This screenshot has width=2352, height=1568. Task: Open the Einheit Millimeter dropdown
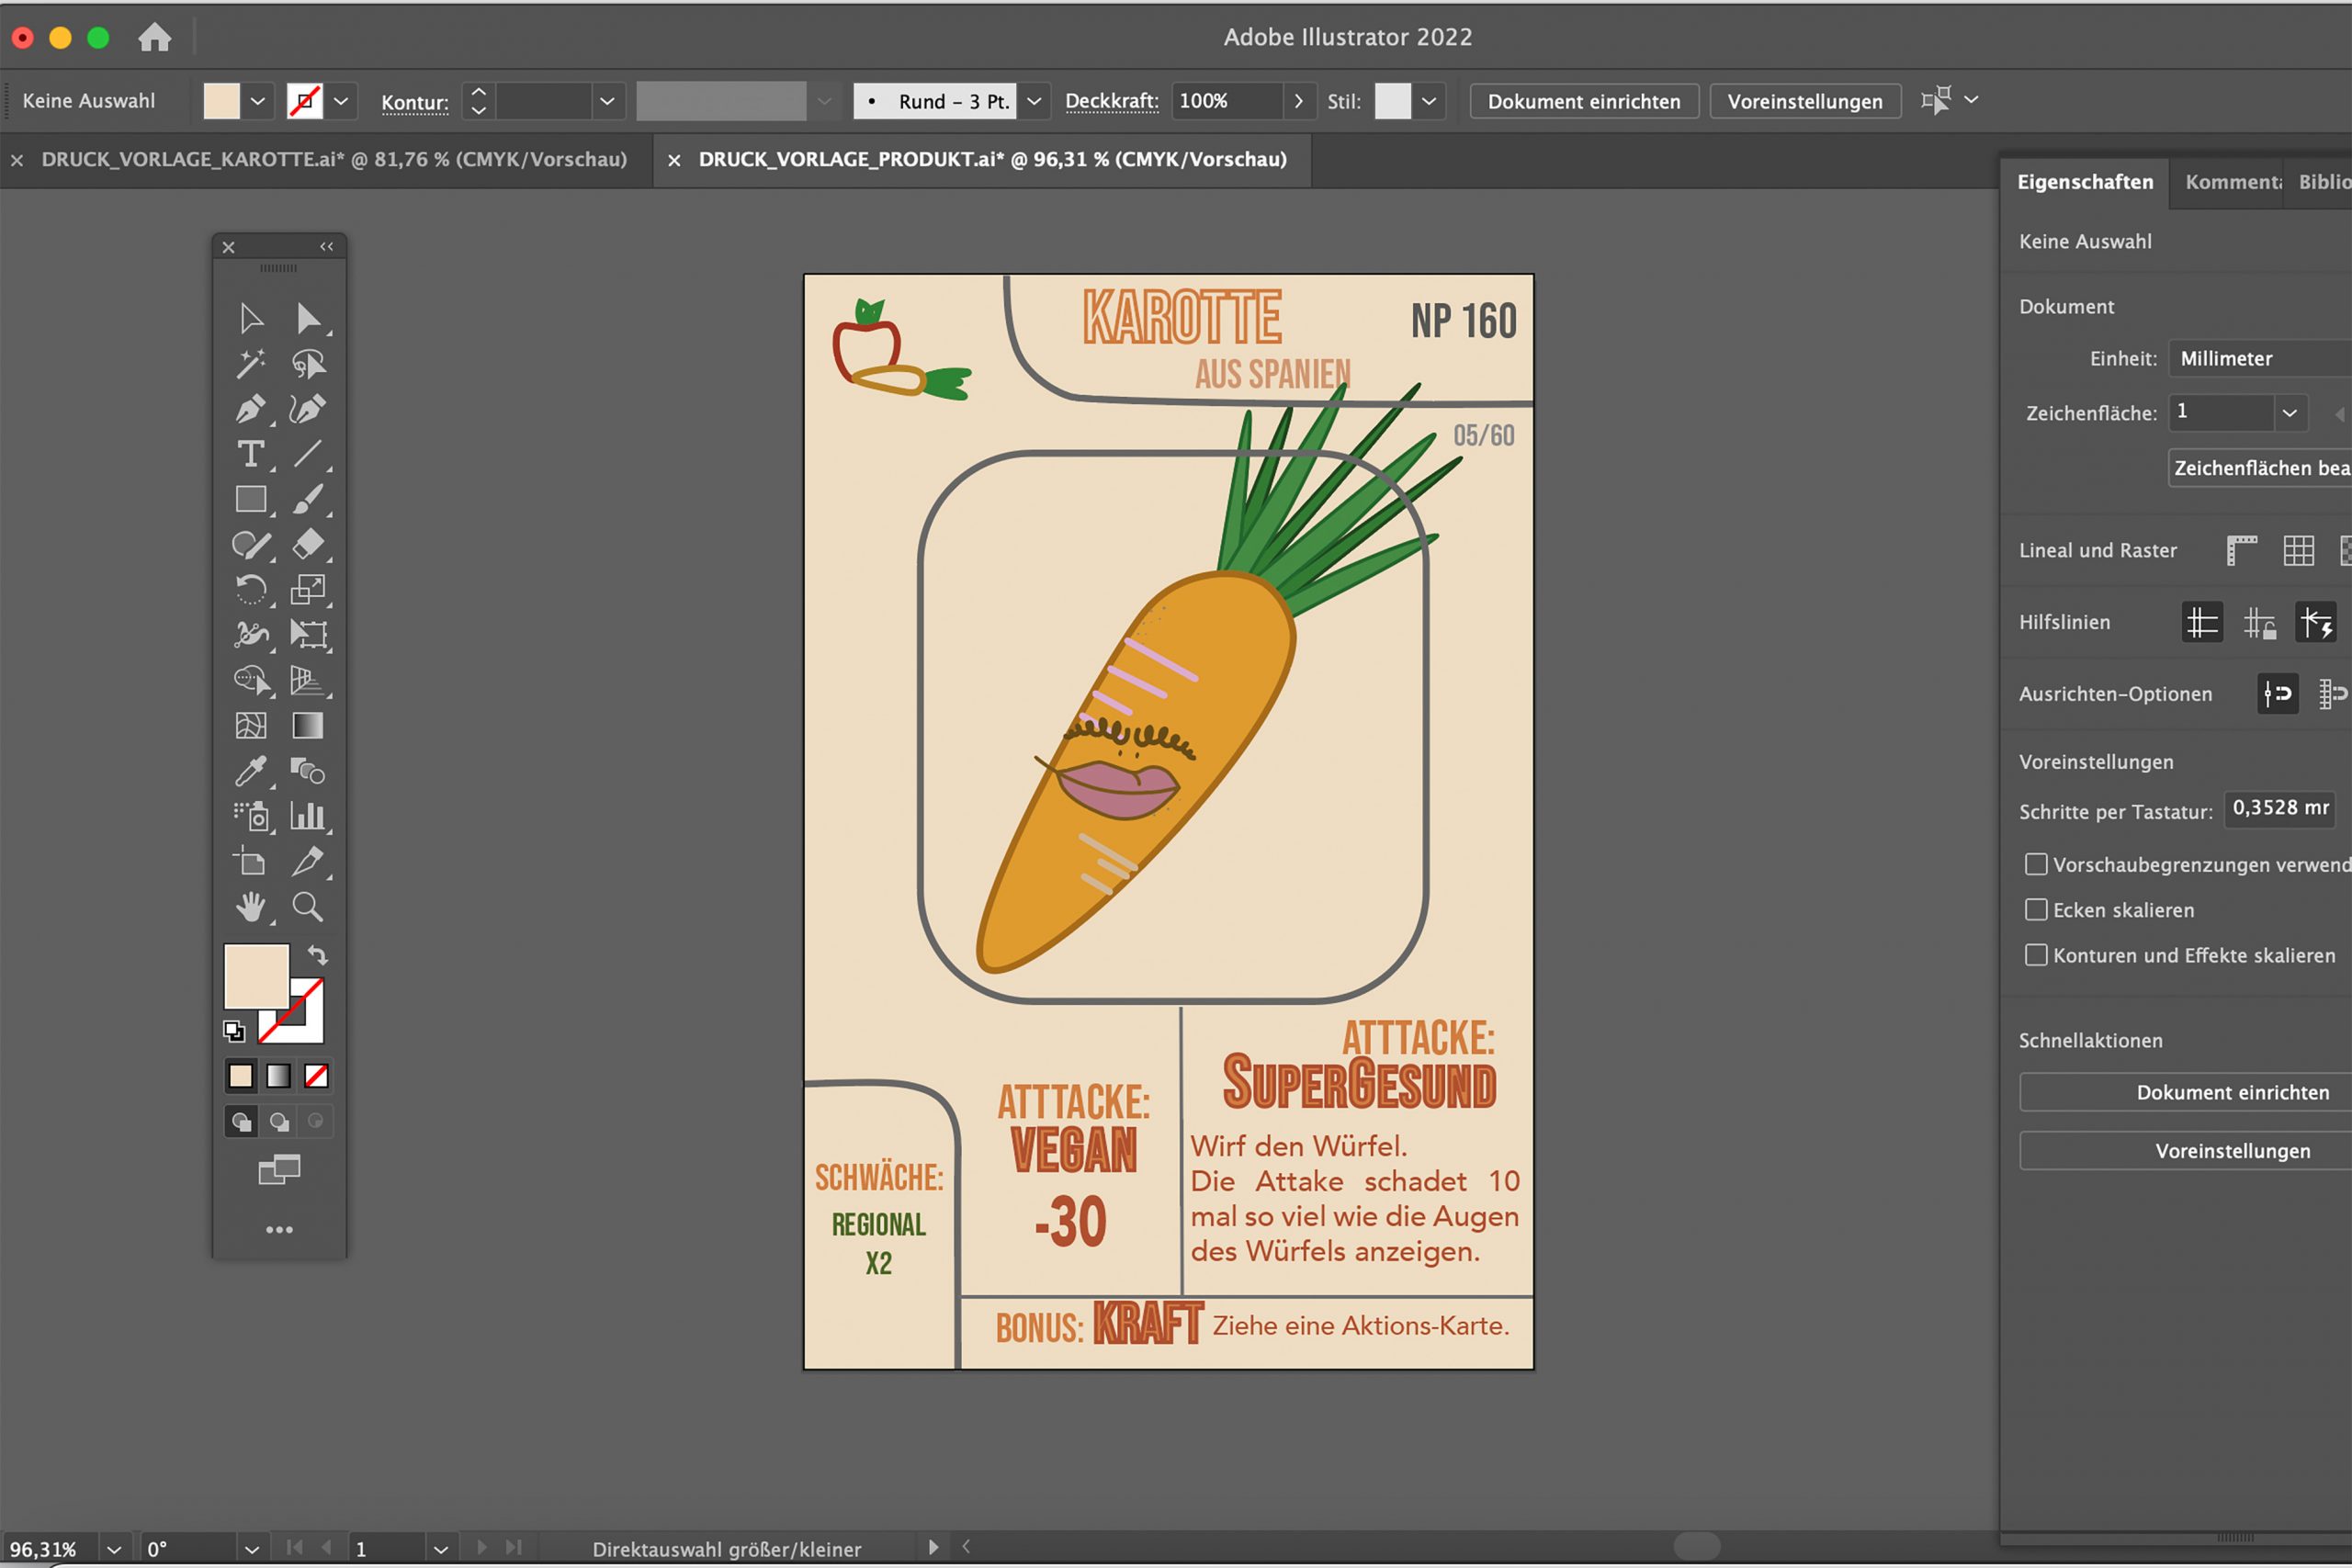(x=2260, y=358)
